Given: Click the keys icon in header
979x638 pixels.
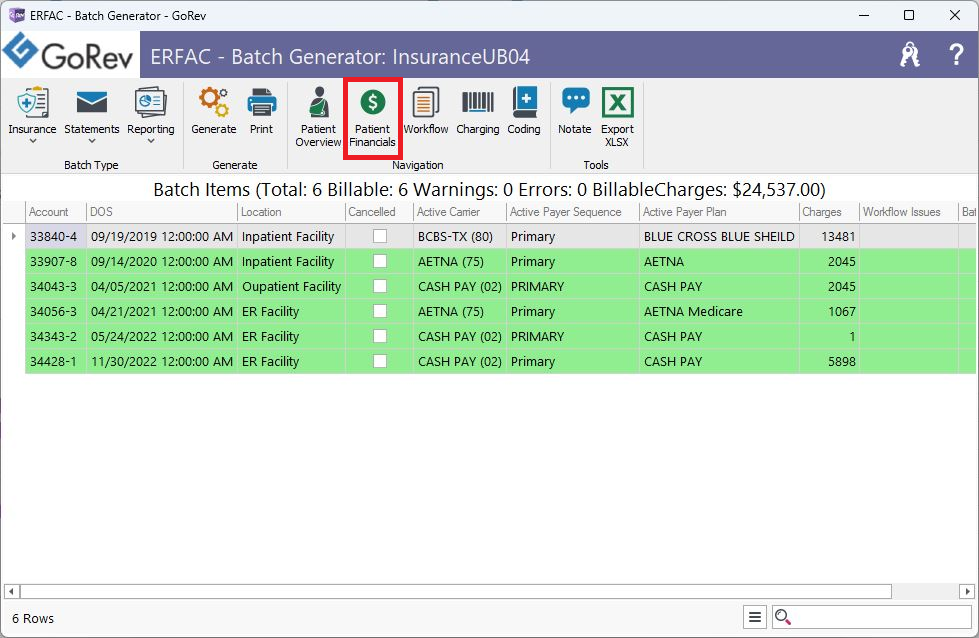Looking at the screenshot, I should click(x=910, y=55).
